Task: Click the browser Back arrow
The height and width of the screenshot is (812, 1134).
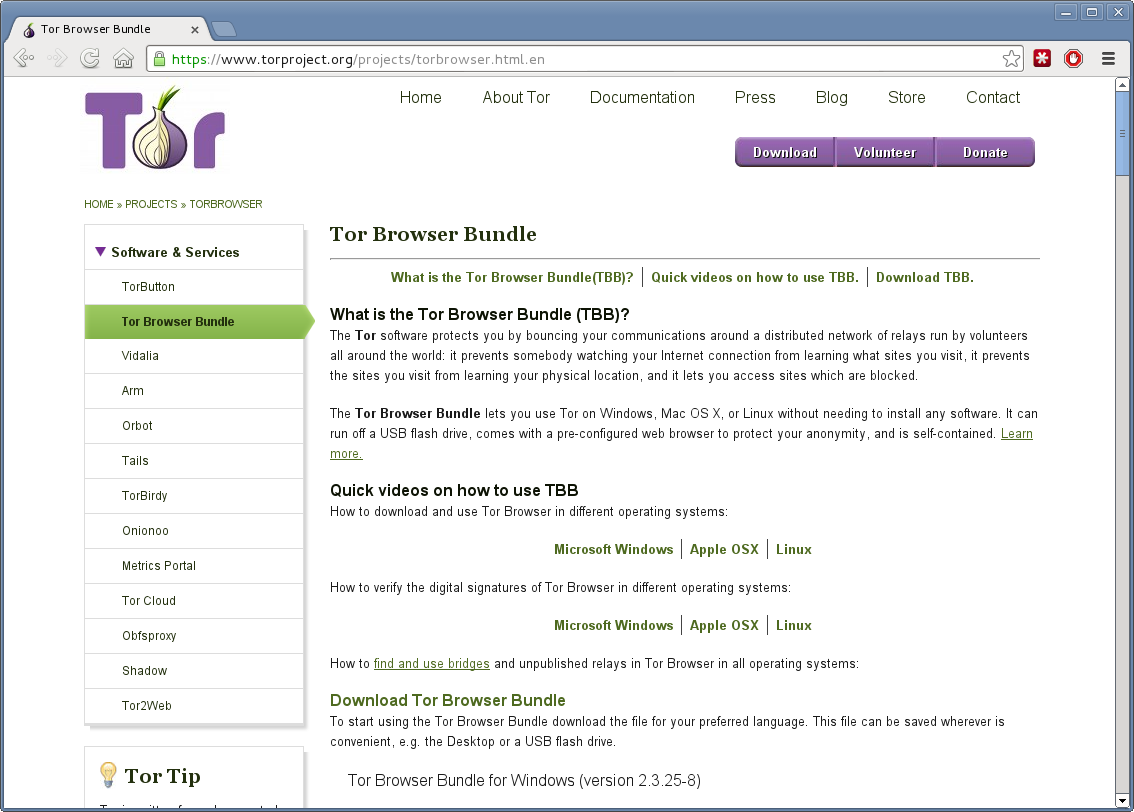Action: click(24, 59)
